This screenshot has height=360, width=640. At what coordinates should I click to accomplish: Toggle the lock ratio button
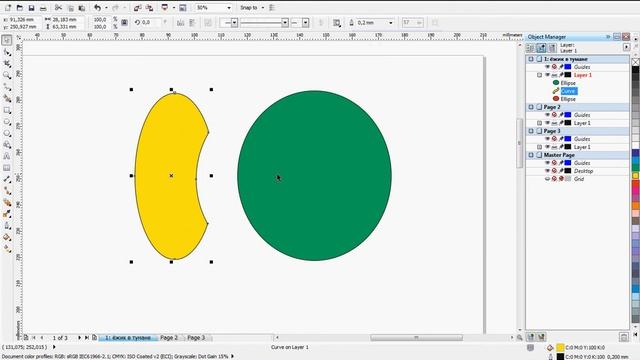[124, 23]
